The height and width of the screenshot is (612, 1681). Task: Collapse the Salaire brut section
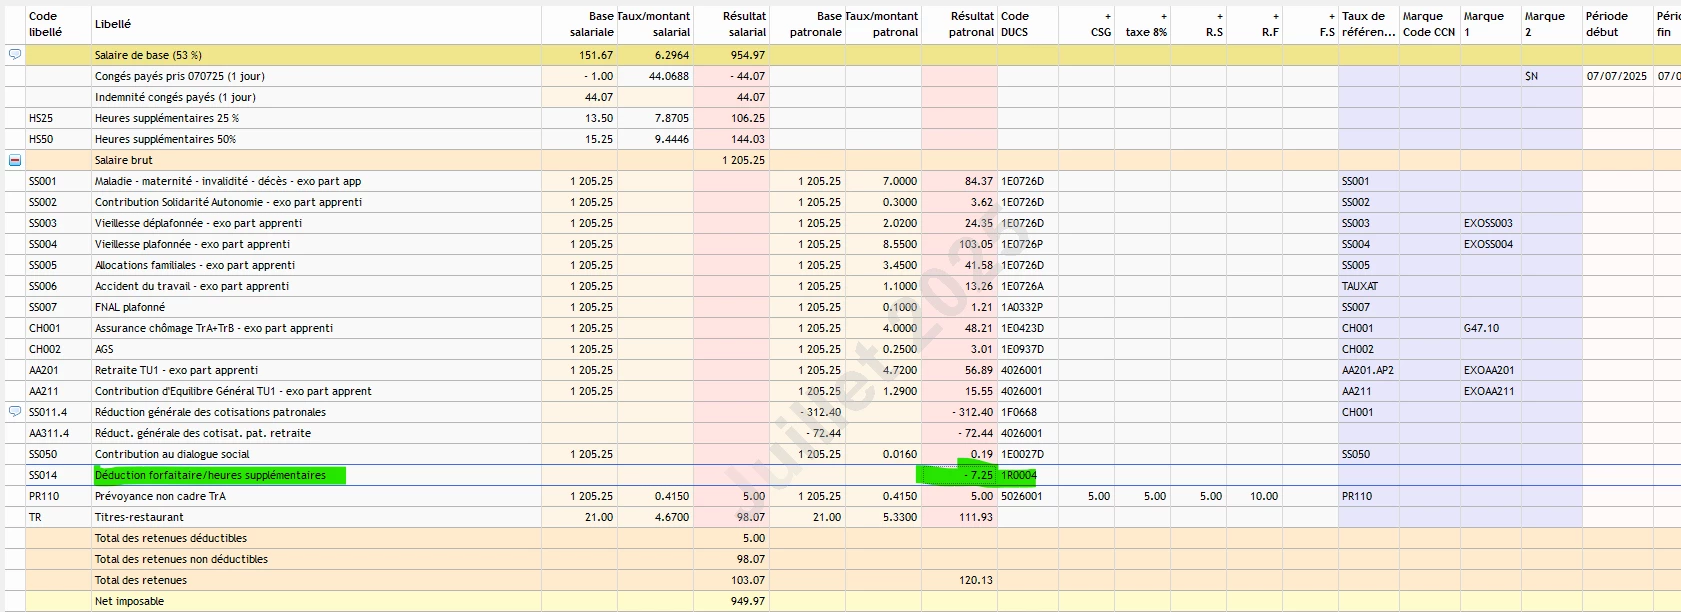(15, 160)
